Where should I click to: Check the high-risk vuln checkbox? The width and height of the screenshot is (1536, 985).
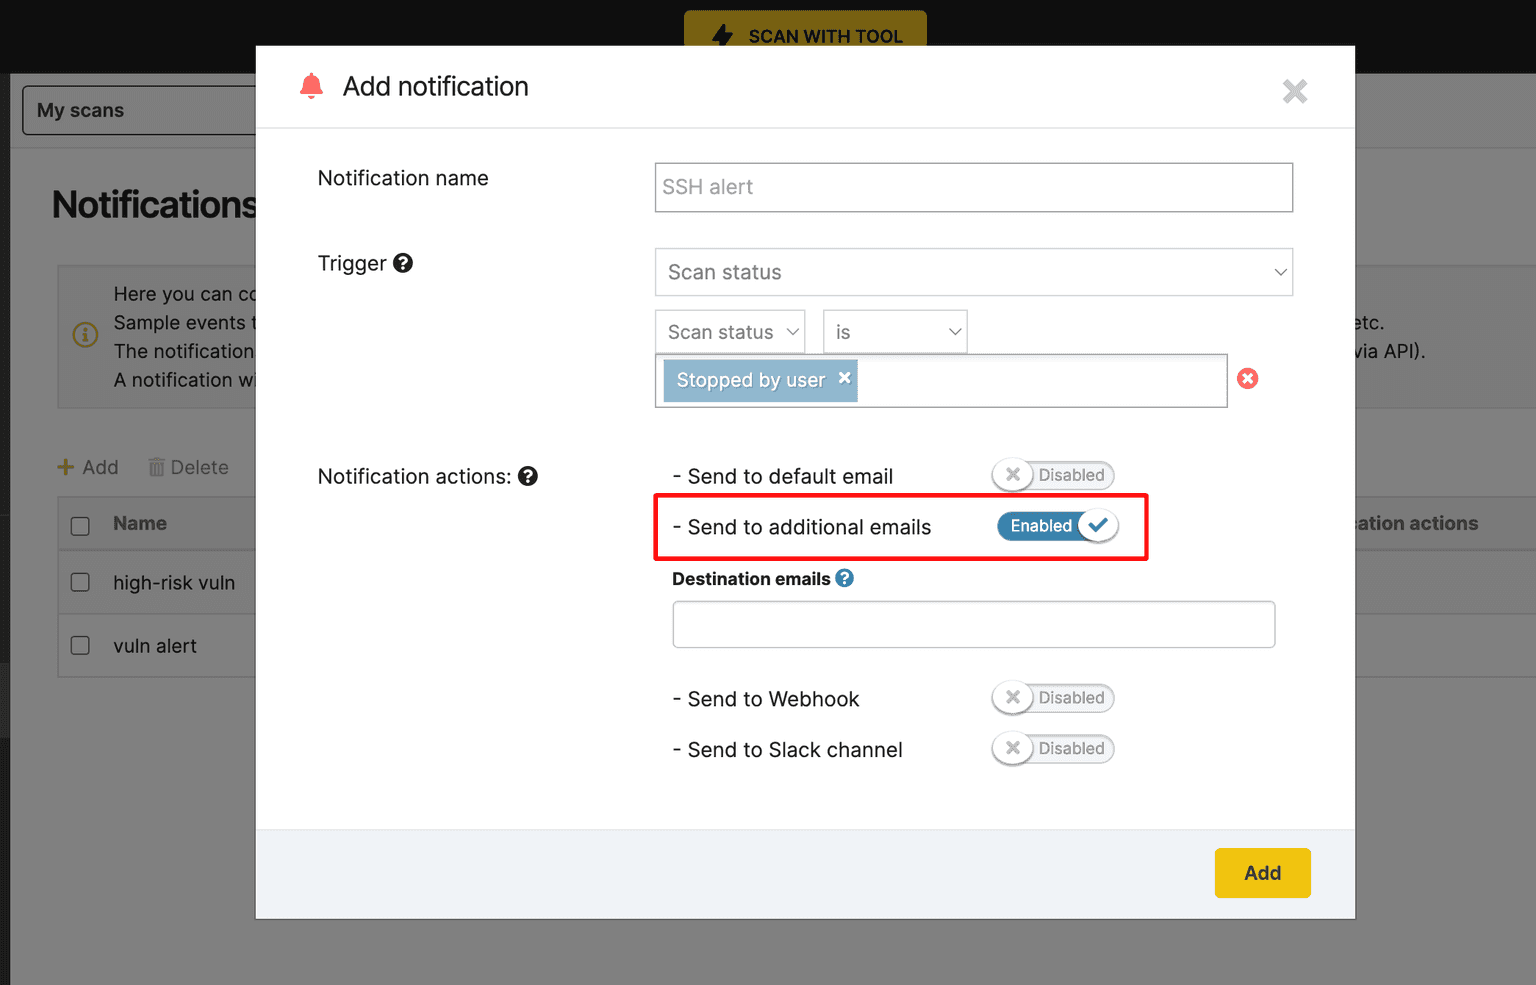tap(80, 582)
